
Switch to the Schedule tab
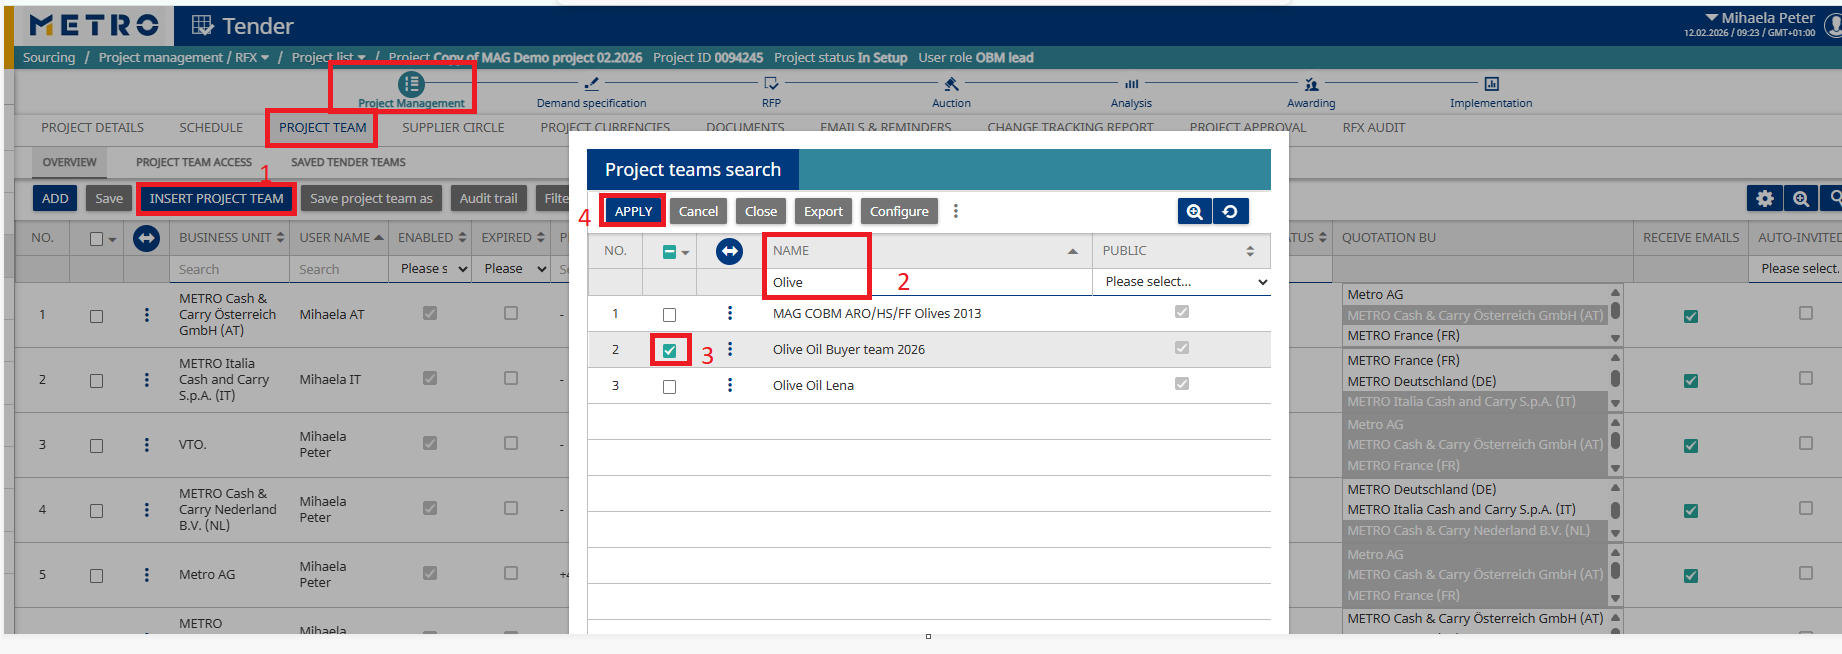tap(211, 128)
